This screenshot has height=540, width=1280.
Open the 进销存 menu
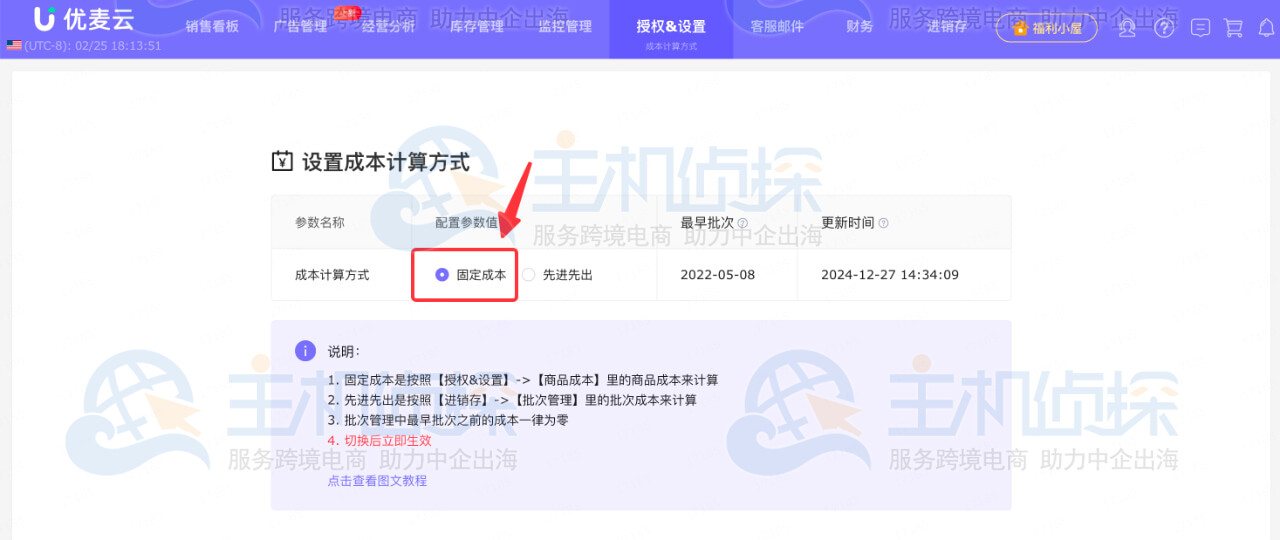click(x=947, y=27)
